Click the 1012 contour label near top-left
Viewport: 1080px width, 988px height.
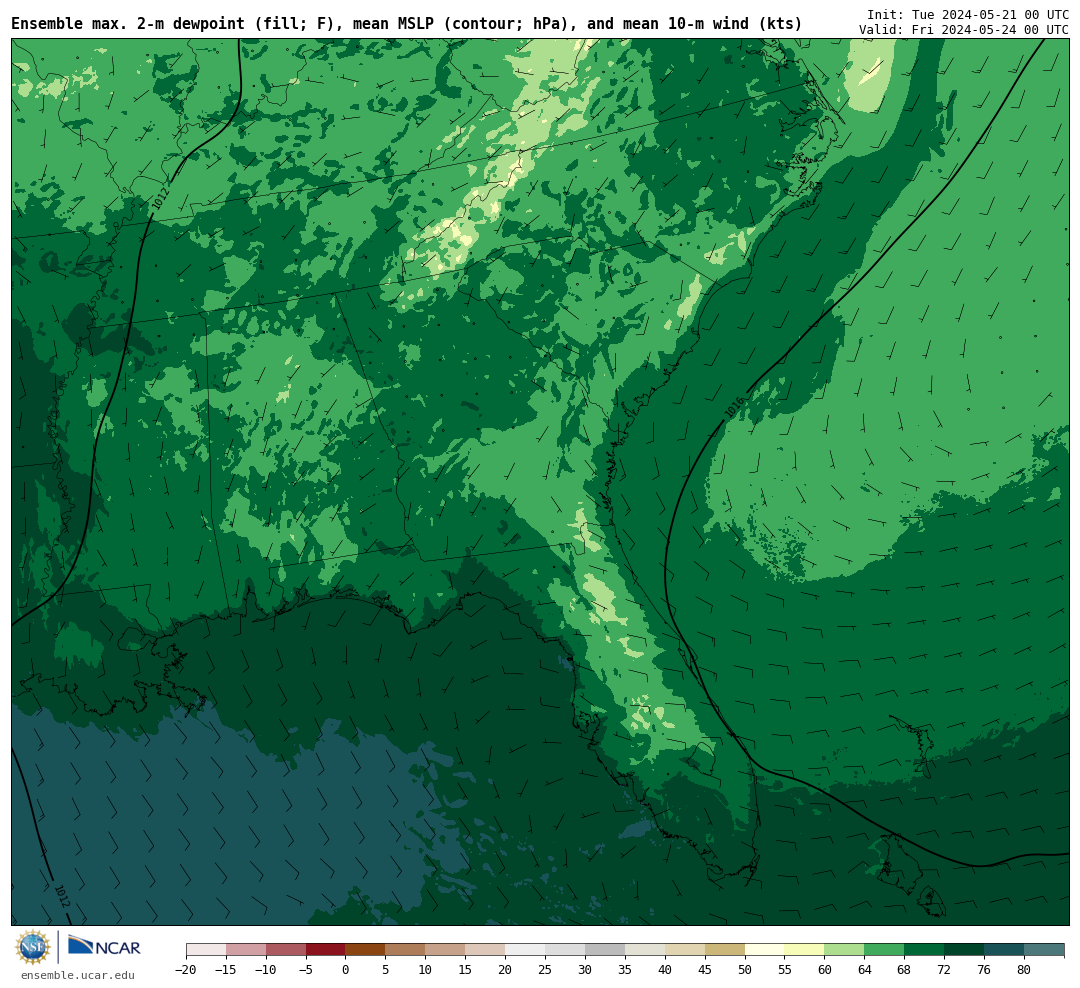pos(161,198)
